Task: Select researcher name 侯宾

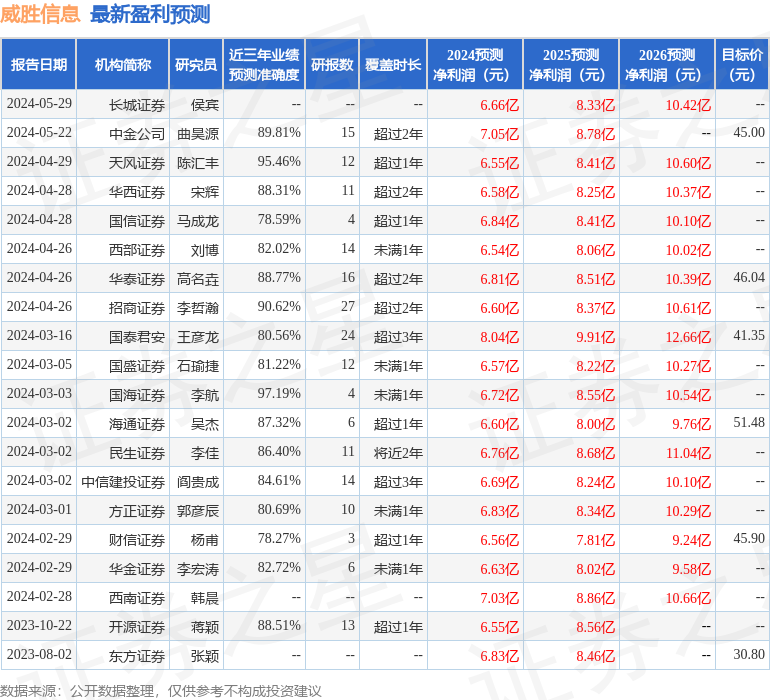Action: 205,105
